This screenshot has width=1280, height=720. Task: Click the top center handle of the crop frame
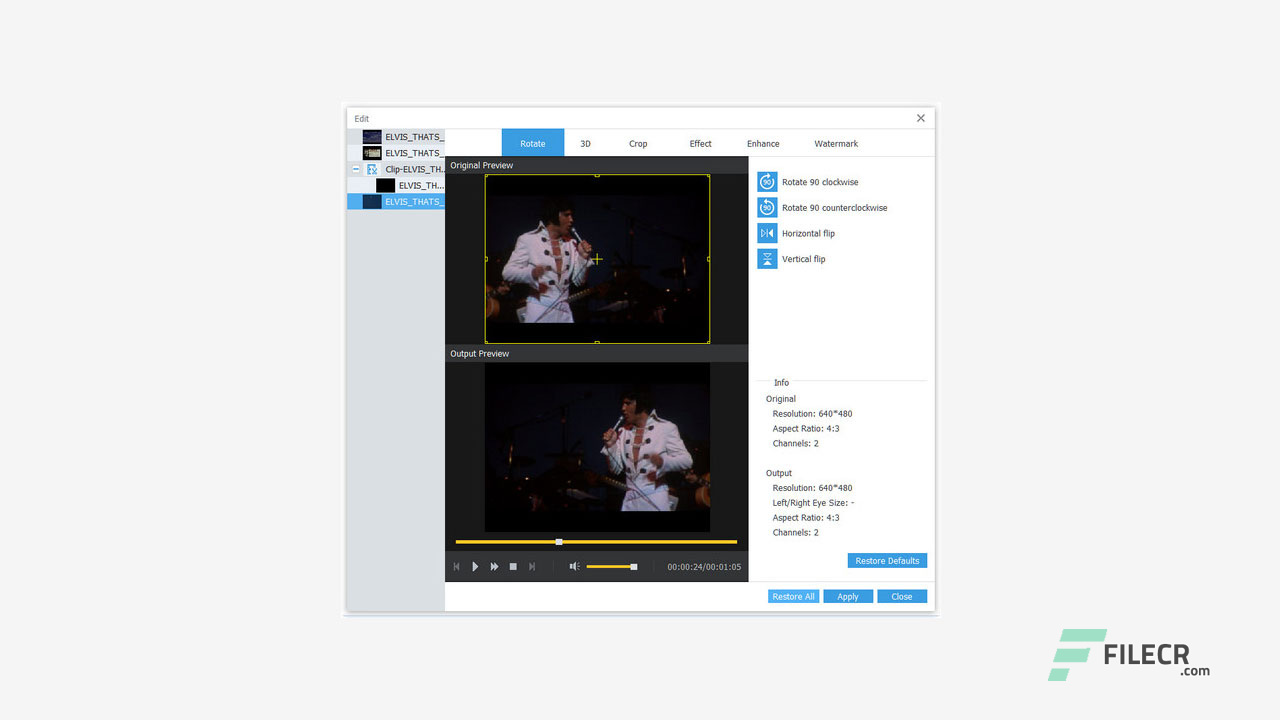[597, 175]
